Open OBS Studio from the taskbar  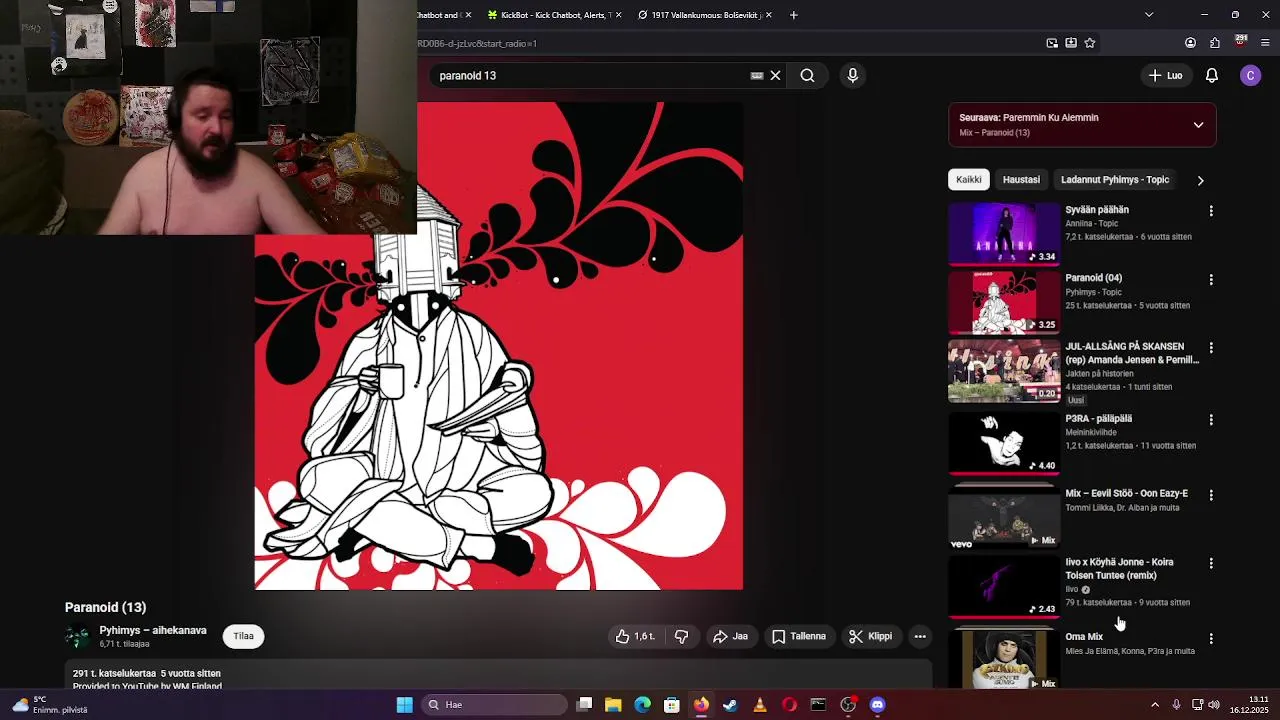tap(848, 705)
